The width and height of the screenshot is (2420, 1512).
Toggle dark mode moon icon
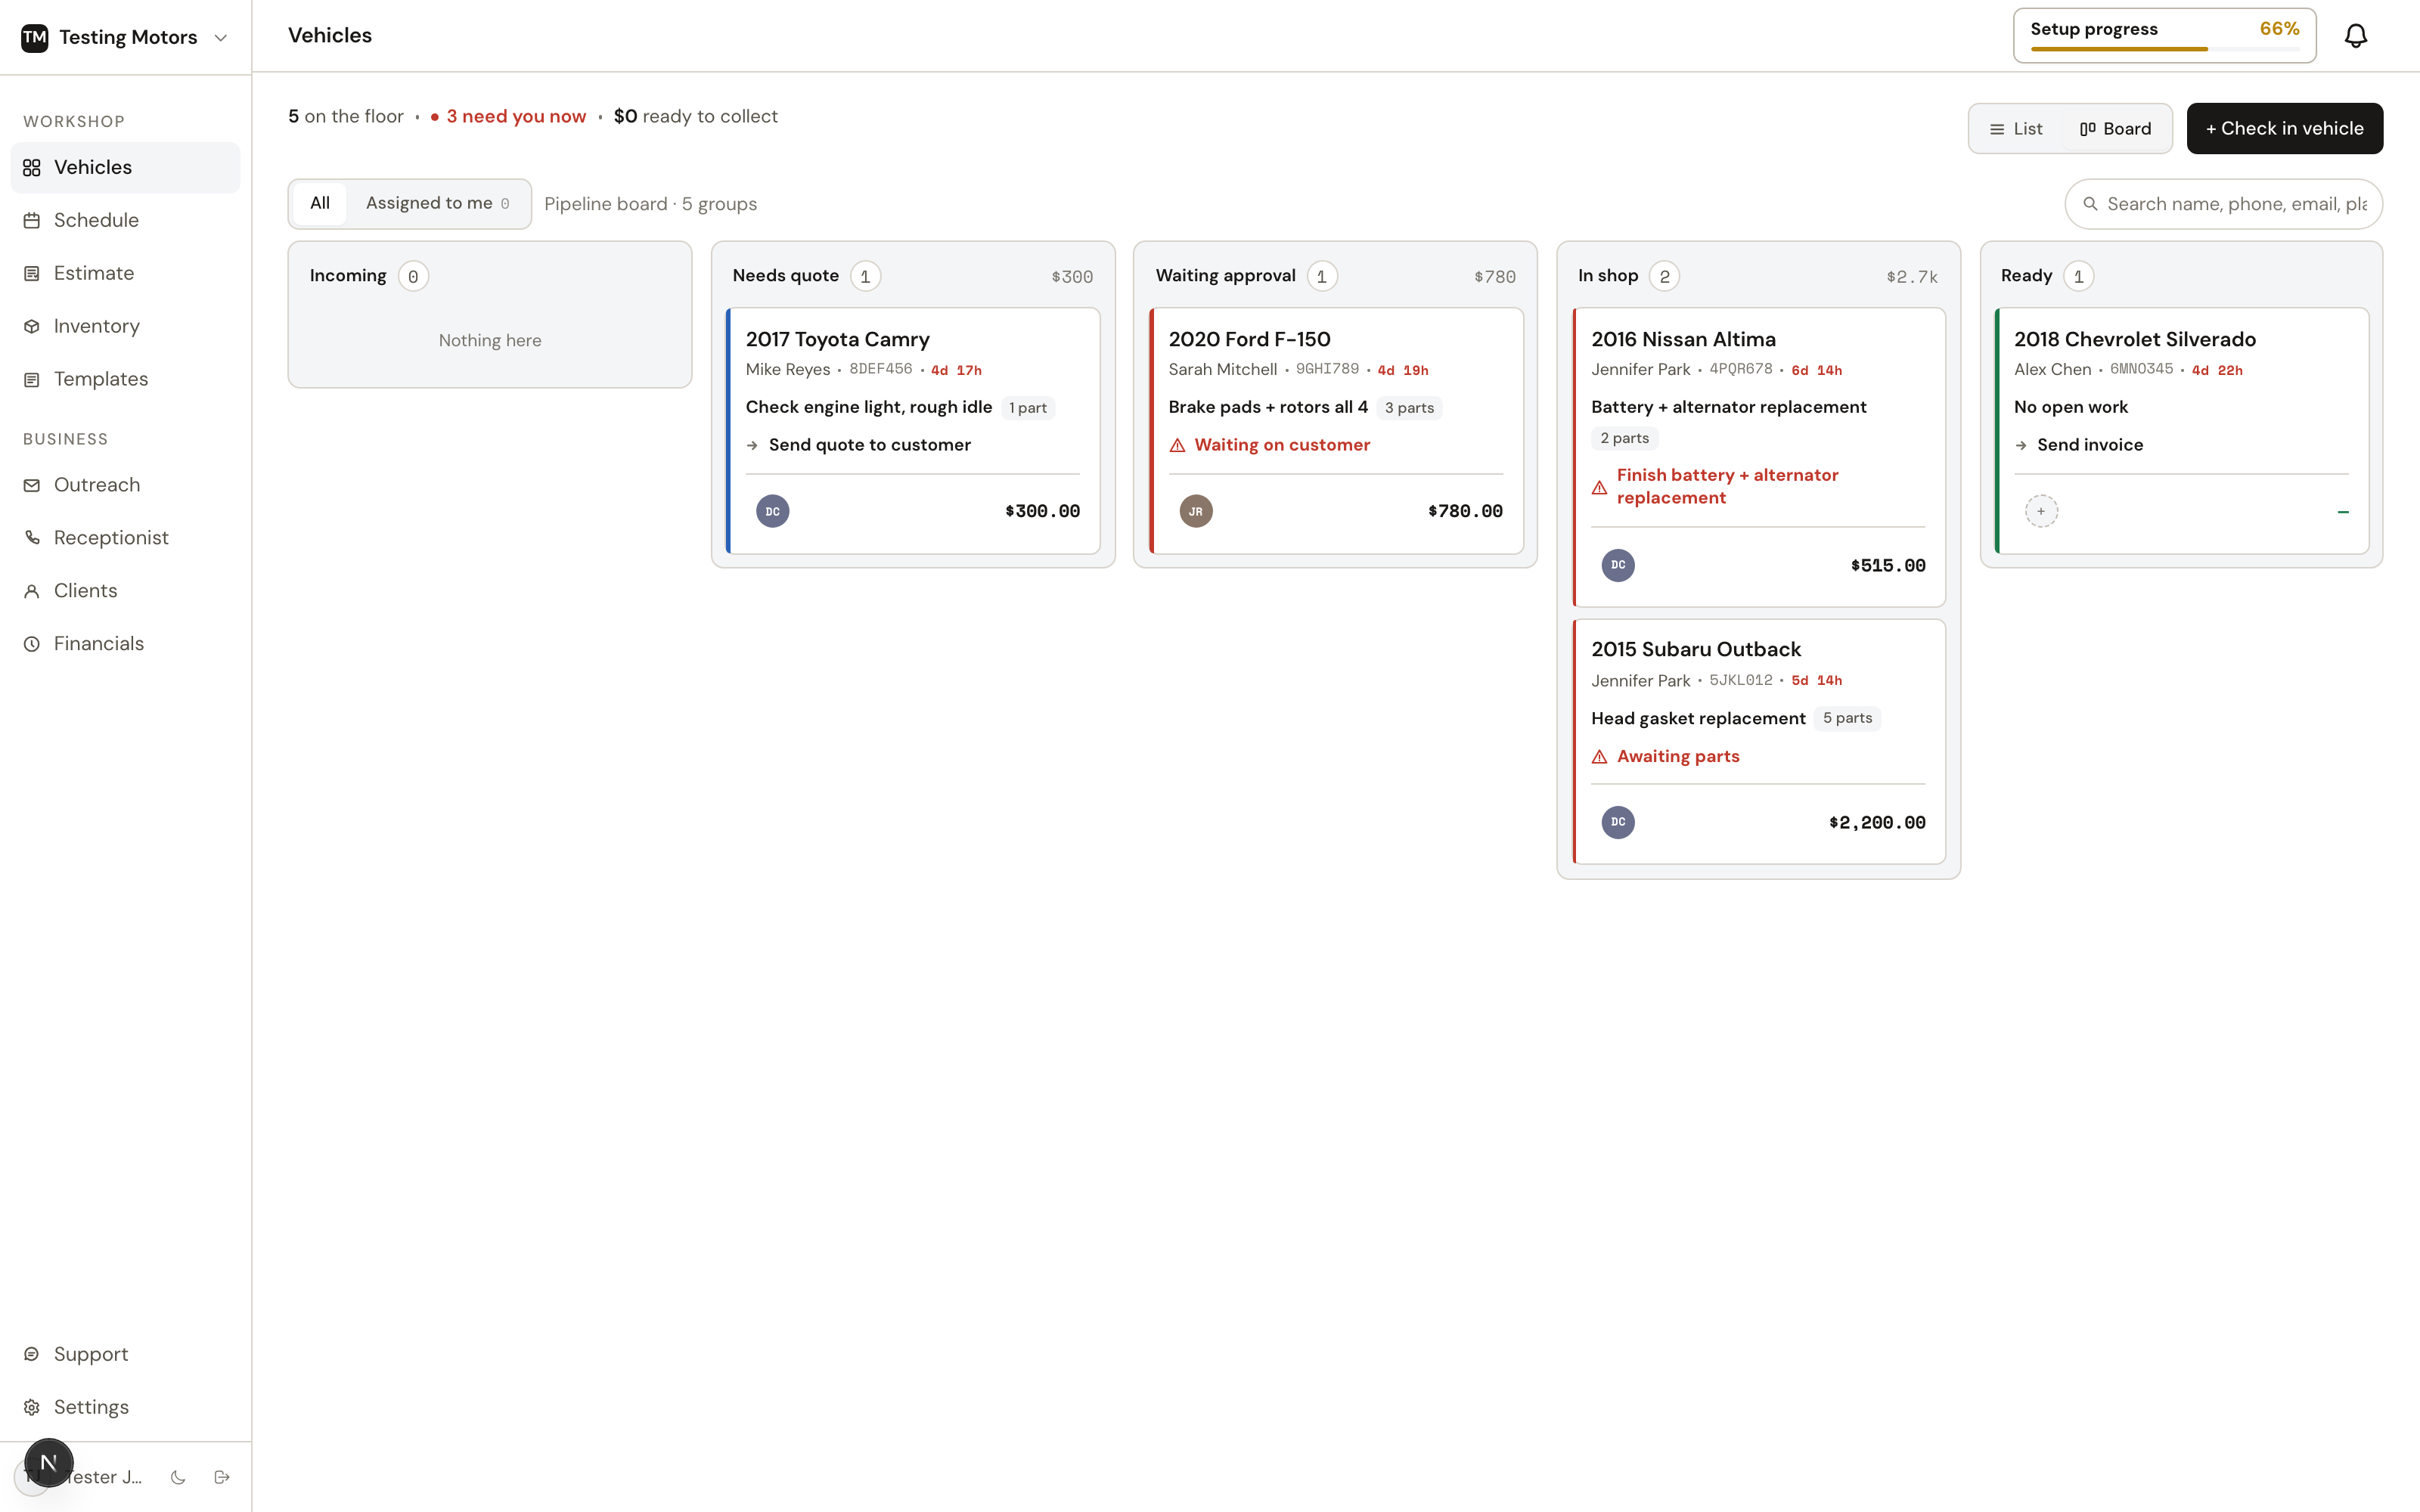[178, 1477]
